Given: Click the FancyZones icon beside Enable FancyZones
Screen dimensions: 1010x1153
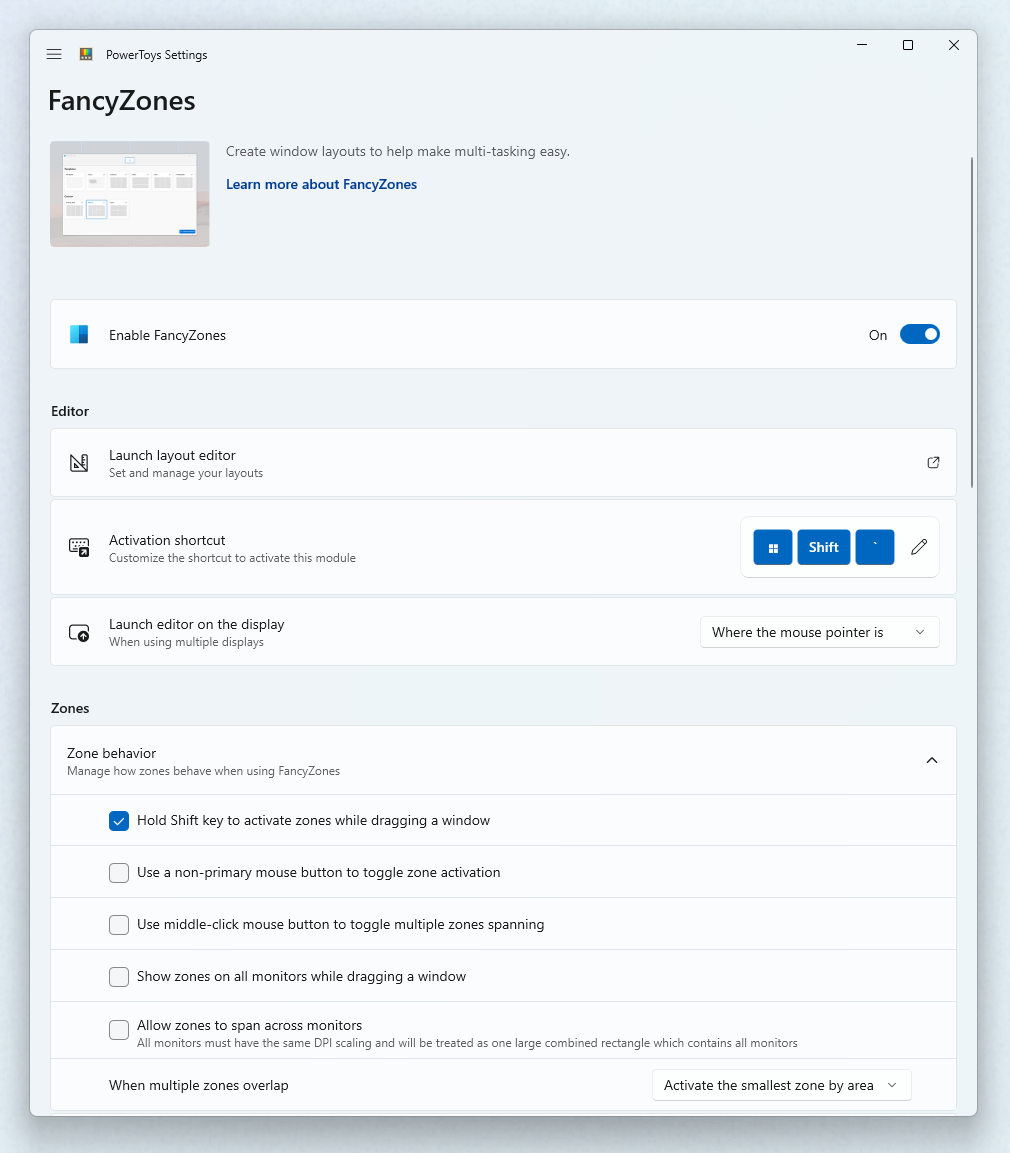Looking at the screenshot, I should tap(78, 334).
